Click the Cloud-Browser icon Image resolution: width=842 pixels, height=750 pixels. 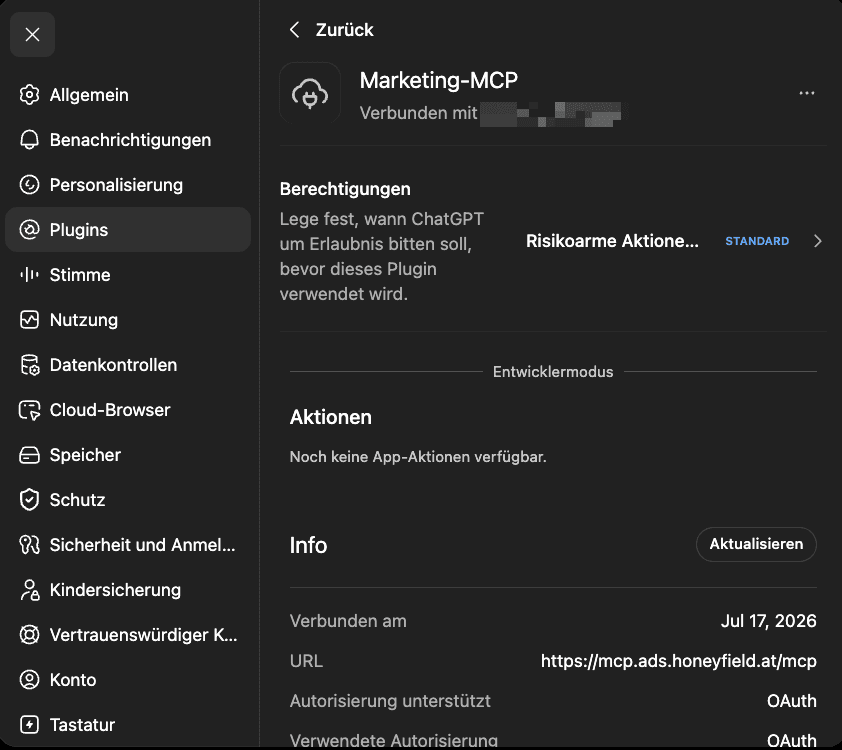pyautogui.click(x=30, y=410)
